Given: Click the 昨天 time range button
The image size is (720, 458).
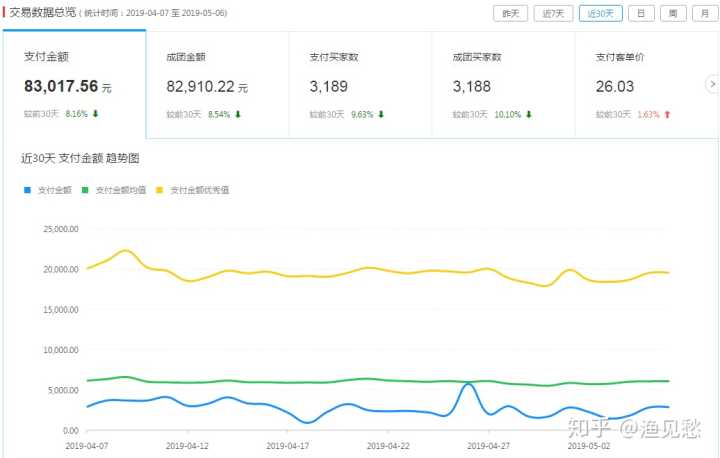Looking at the screenshot, I should tap(510, 13).
